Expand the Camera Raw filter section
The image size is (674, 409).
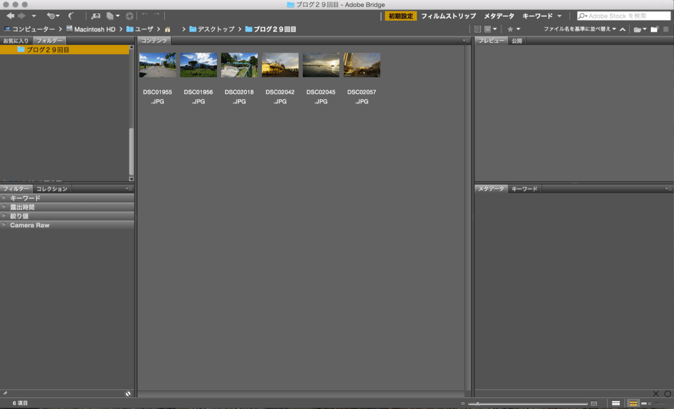click(x=29, y=225)
